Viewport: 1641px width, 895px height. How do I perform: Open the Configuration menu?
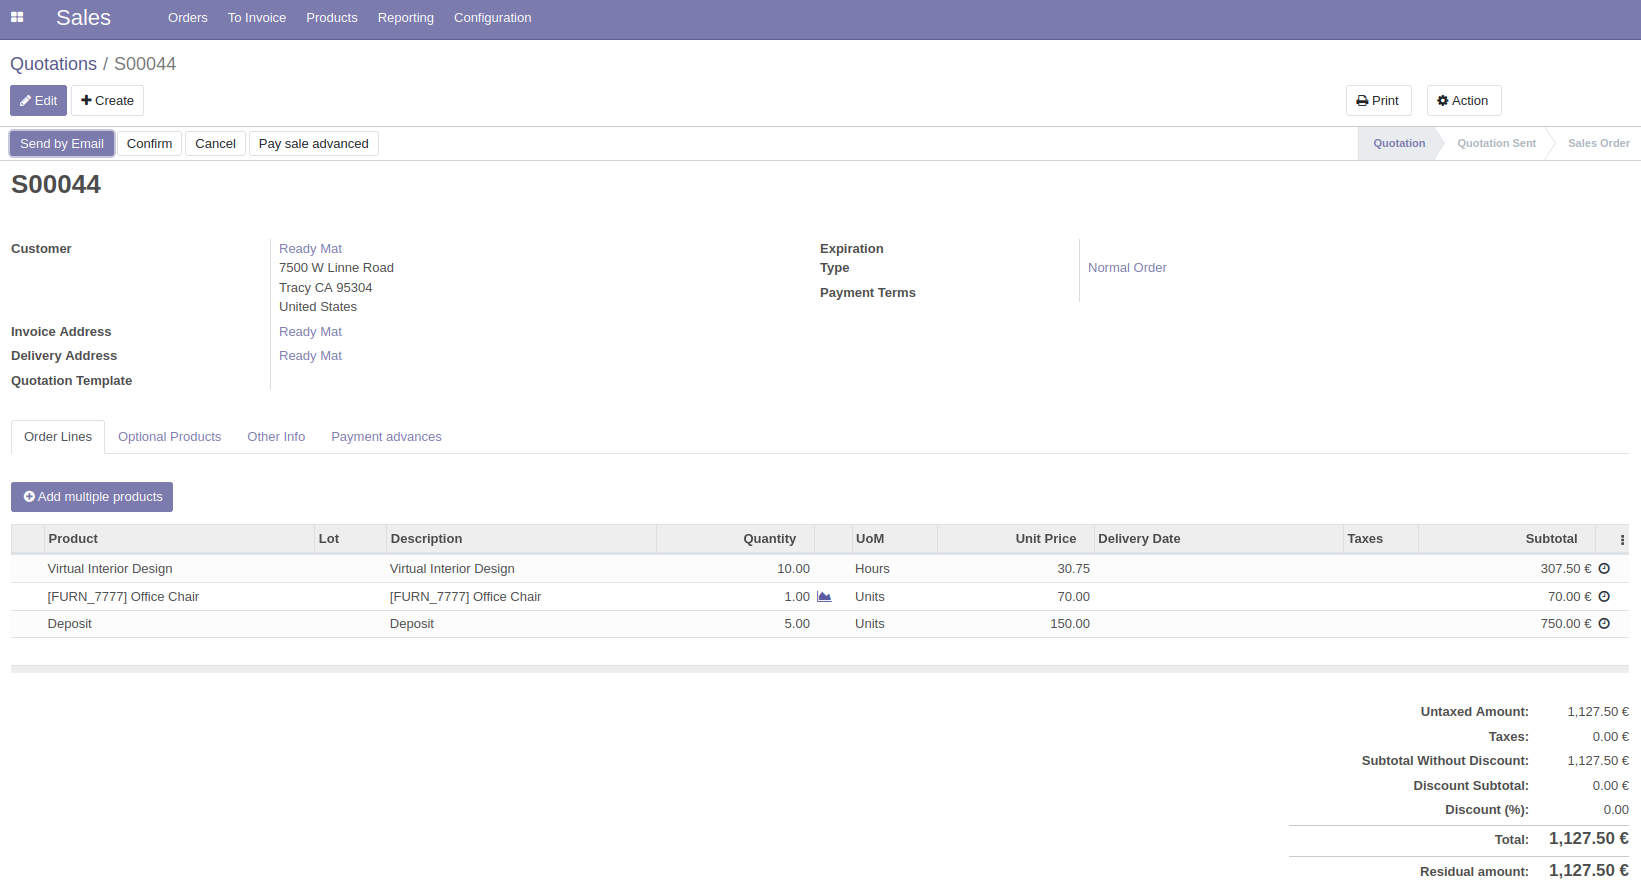(493, 18)
